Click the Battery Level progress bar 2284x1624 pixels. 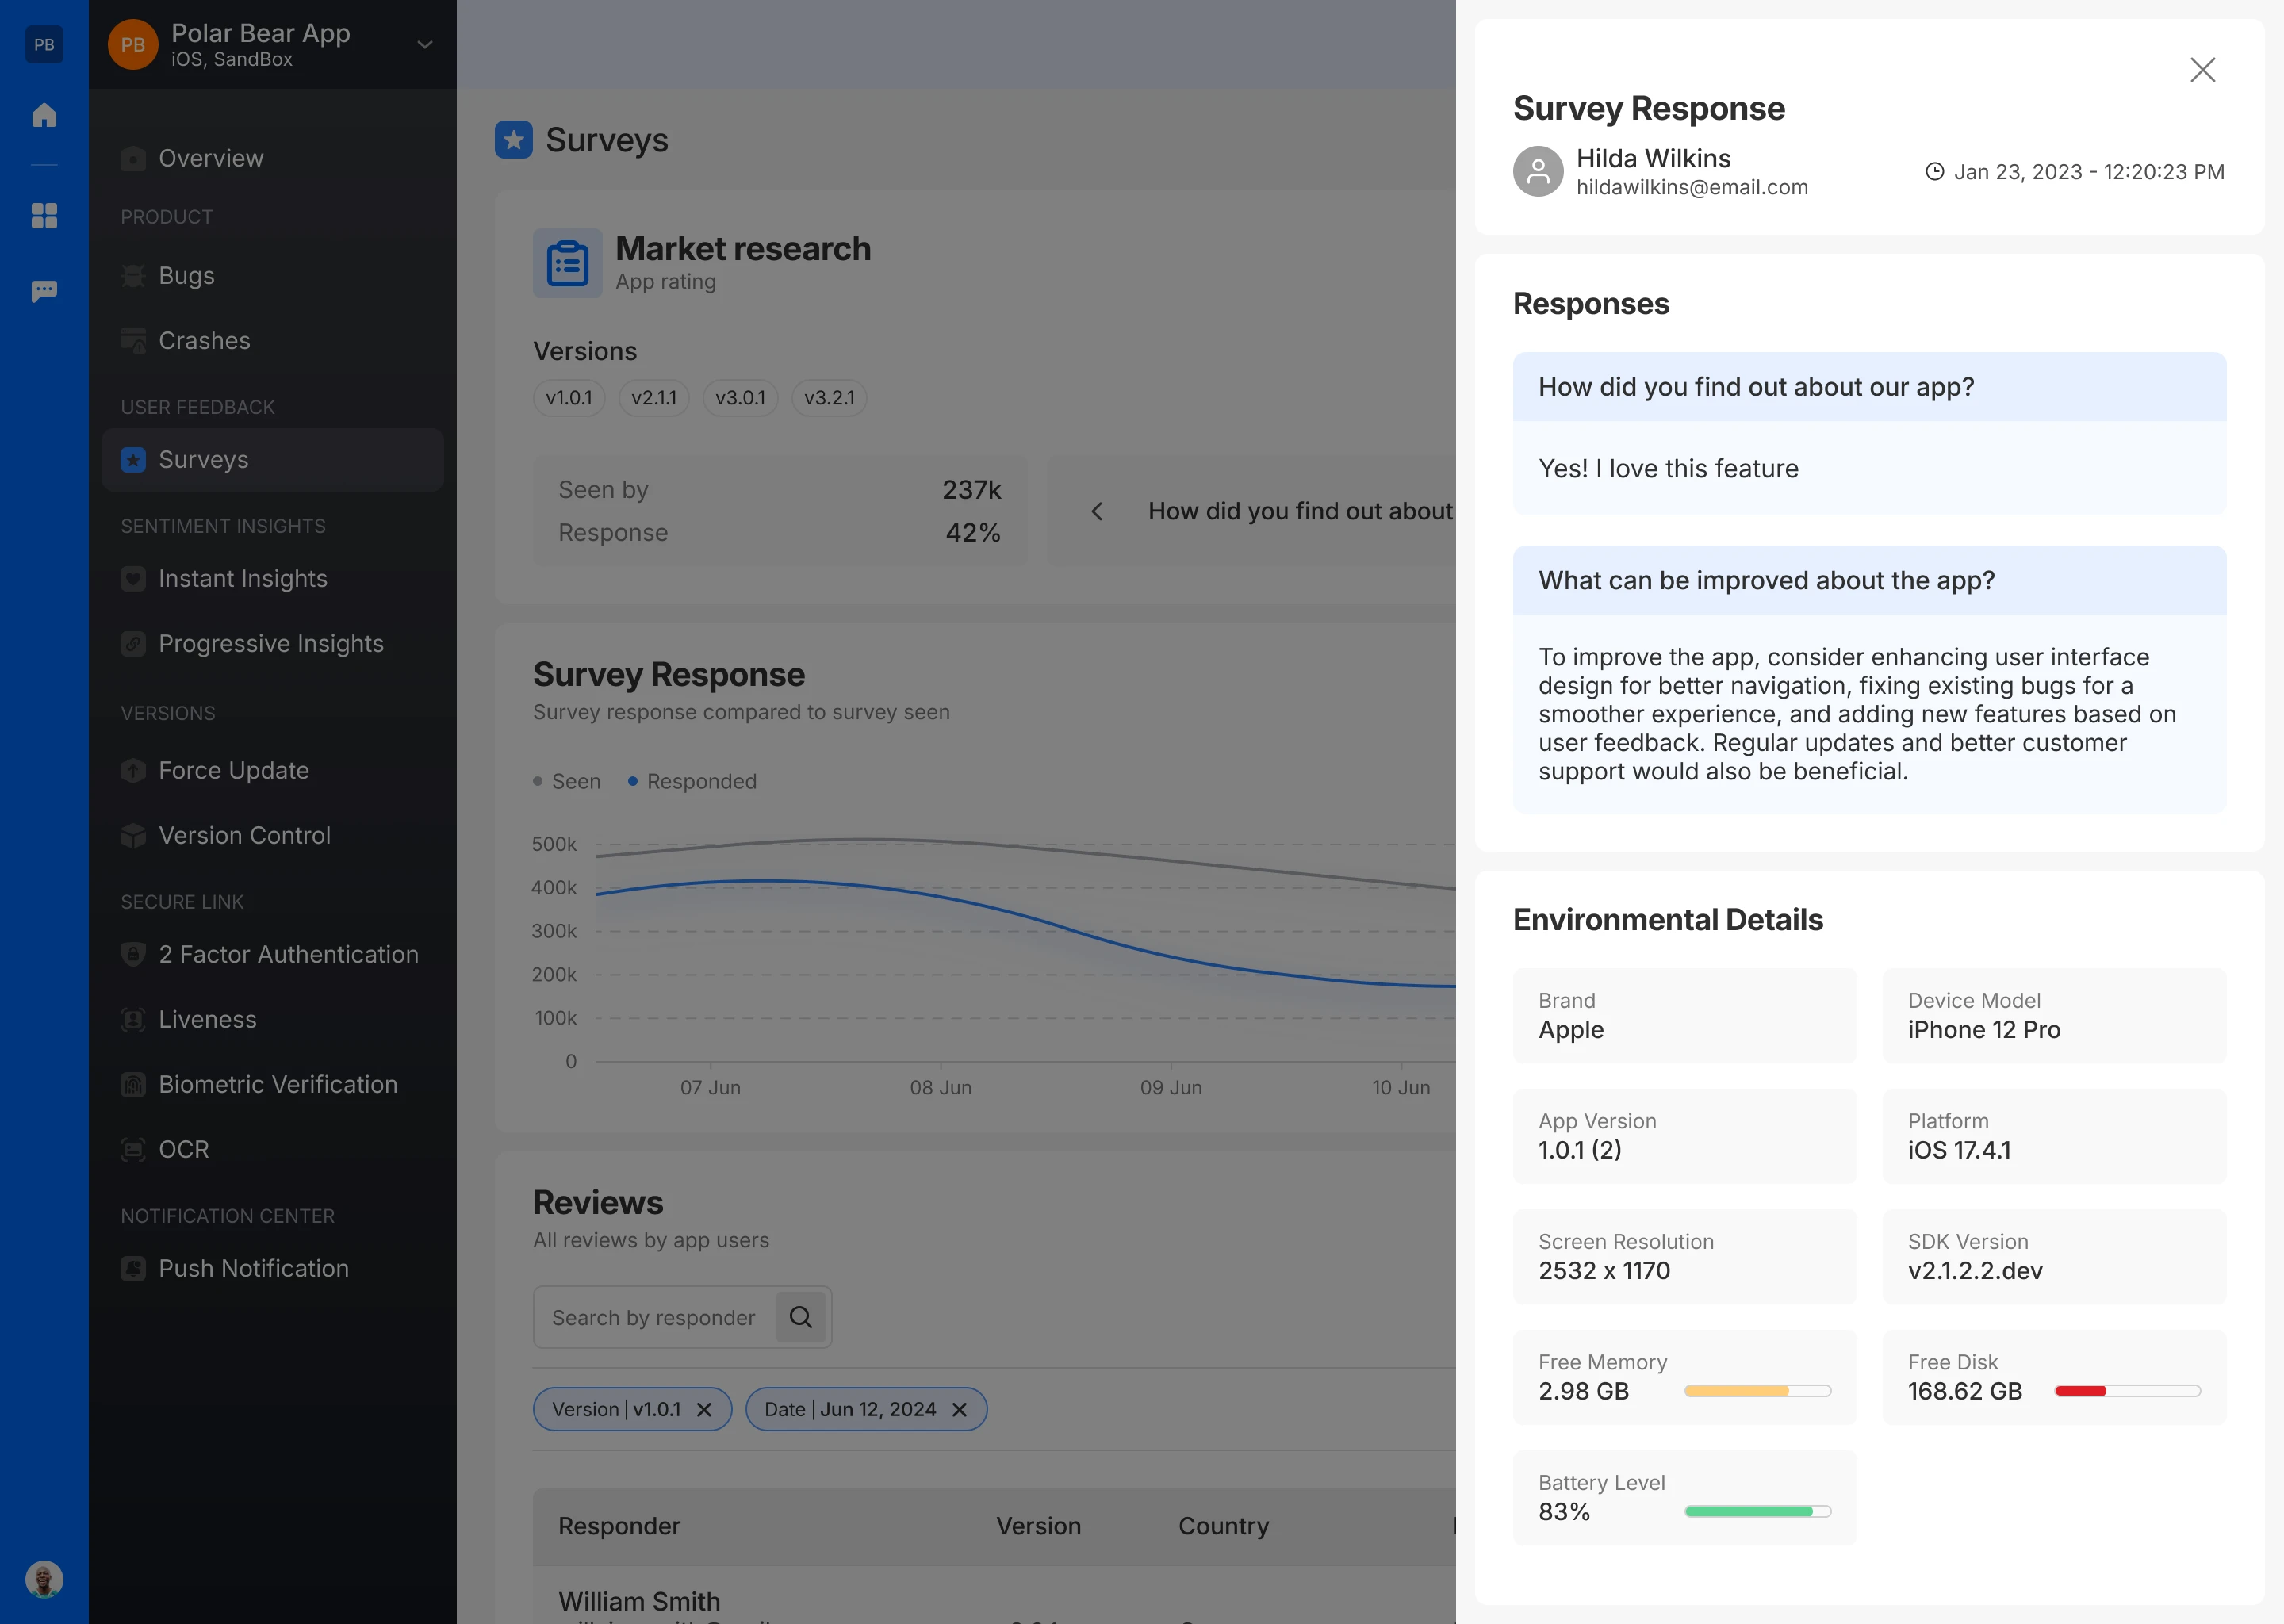click(1757, 1511)
